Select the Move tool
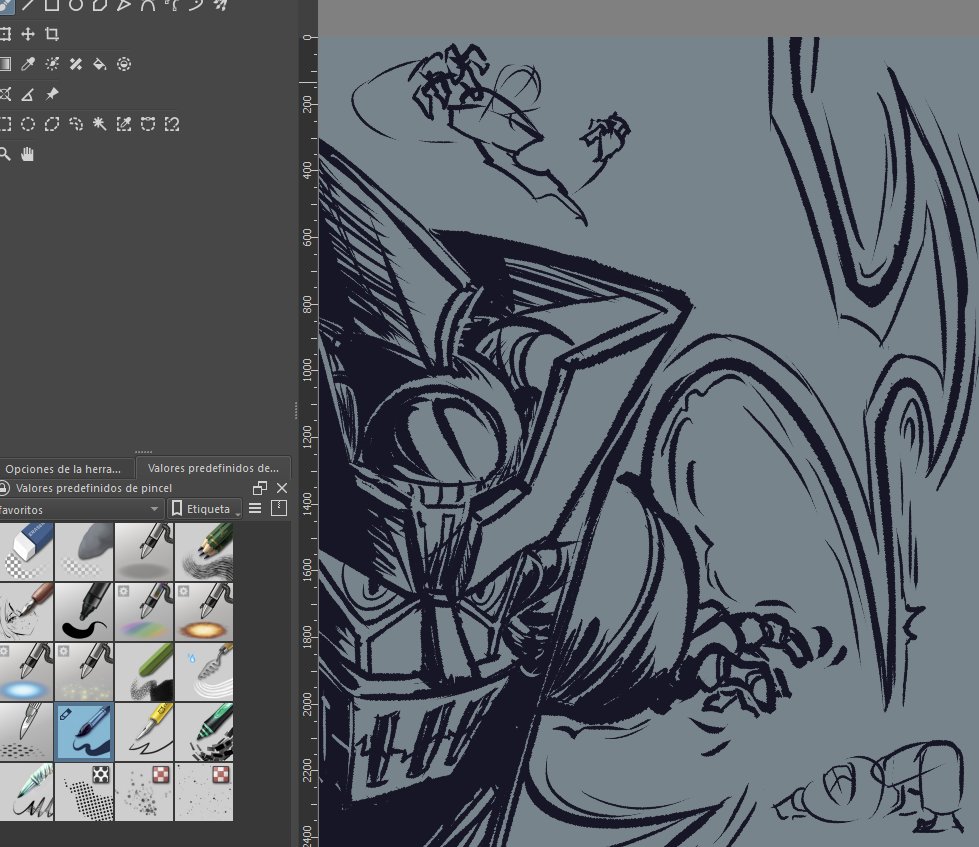This screenshot has width=979, height=847. click(28, 34)
